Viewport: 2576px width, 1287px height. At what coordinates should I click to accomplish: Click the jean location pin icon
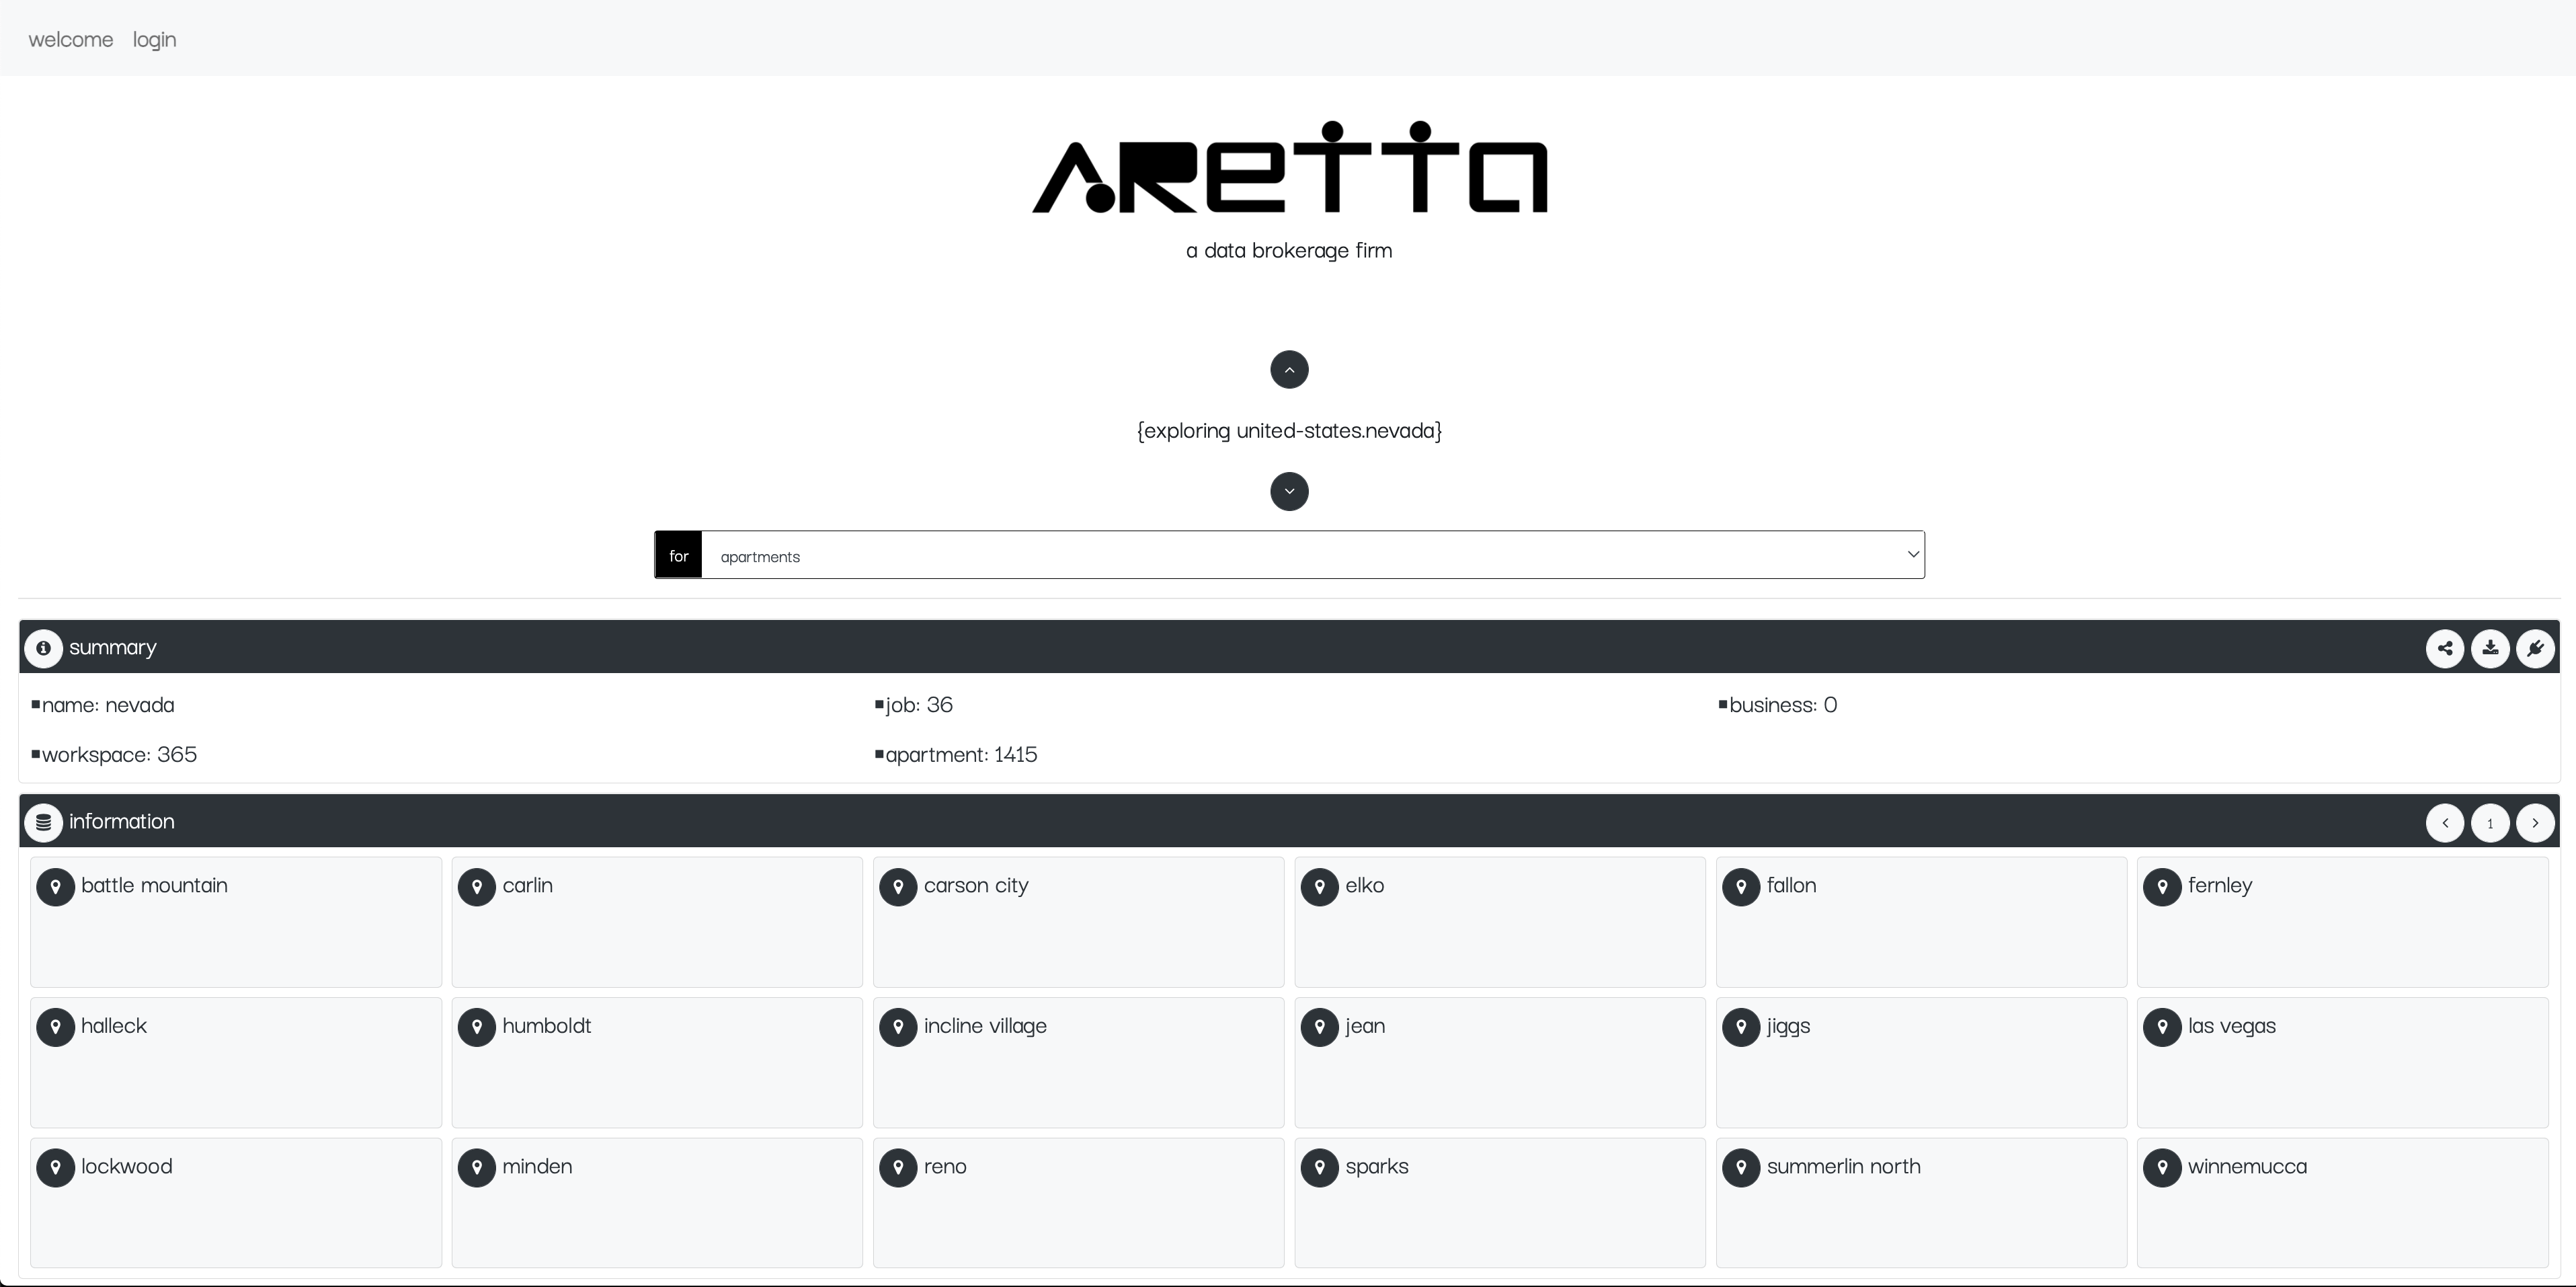pyautogui.click(x=1320, y=1027)
